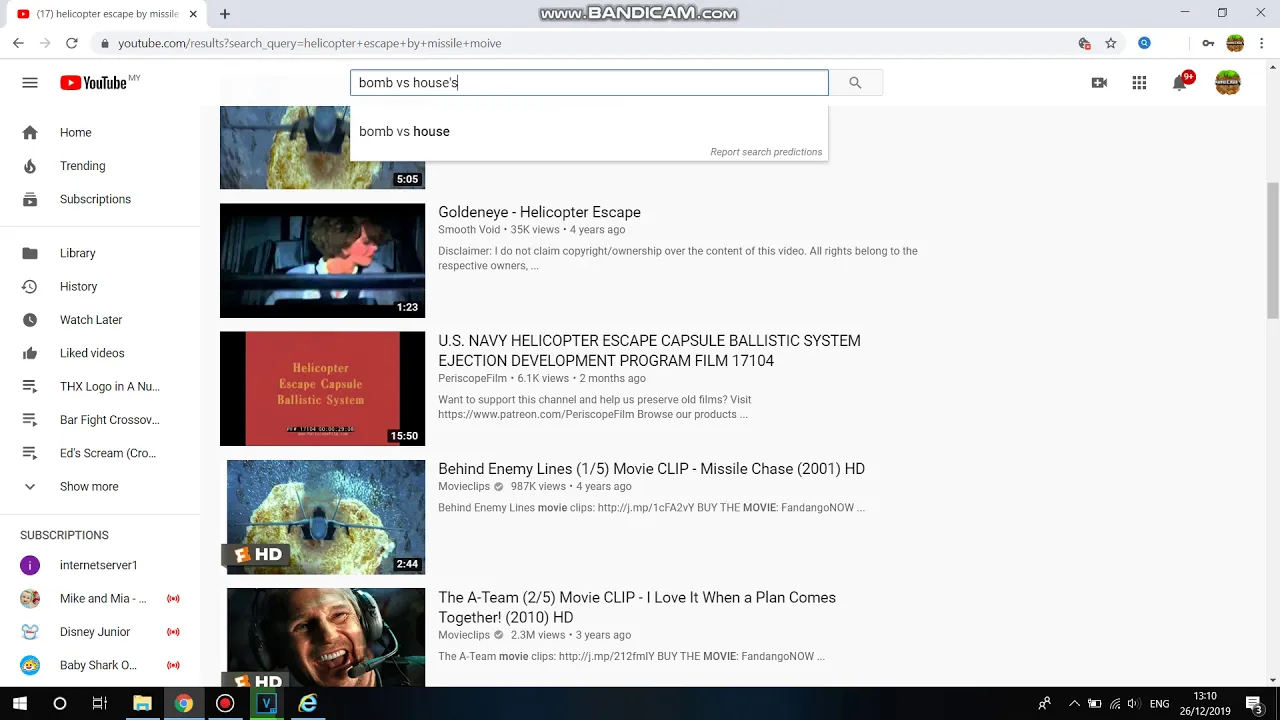This screenshot has height=720, width=1280.
Task: Open the notifications bell
Action: [x=1180, y=83]
